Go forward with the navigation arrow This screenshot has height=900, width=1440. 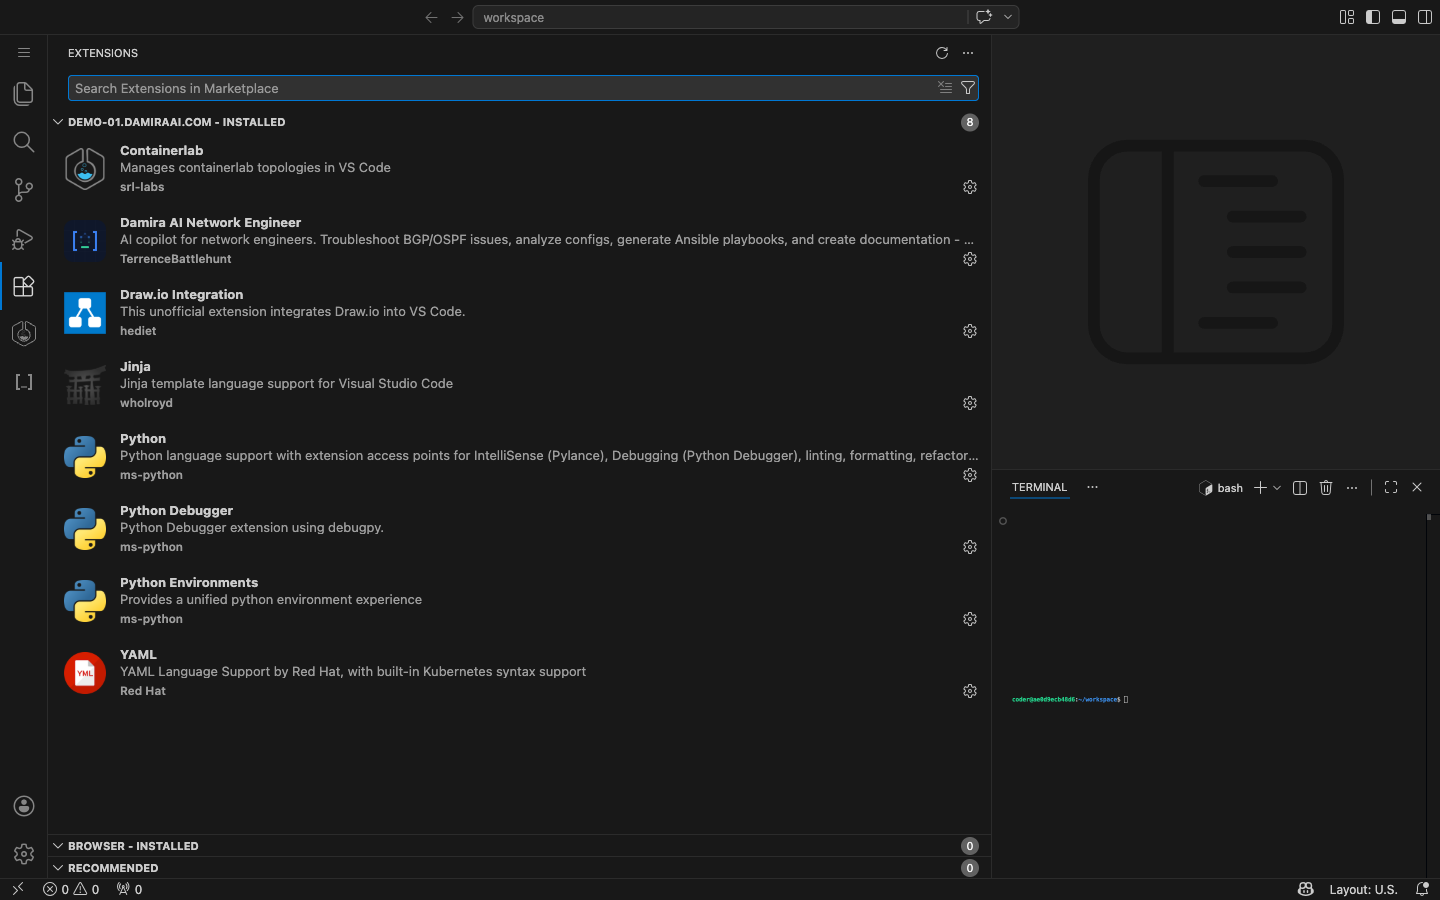pos(457,17)
